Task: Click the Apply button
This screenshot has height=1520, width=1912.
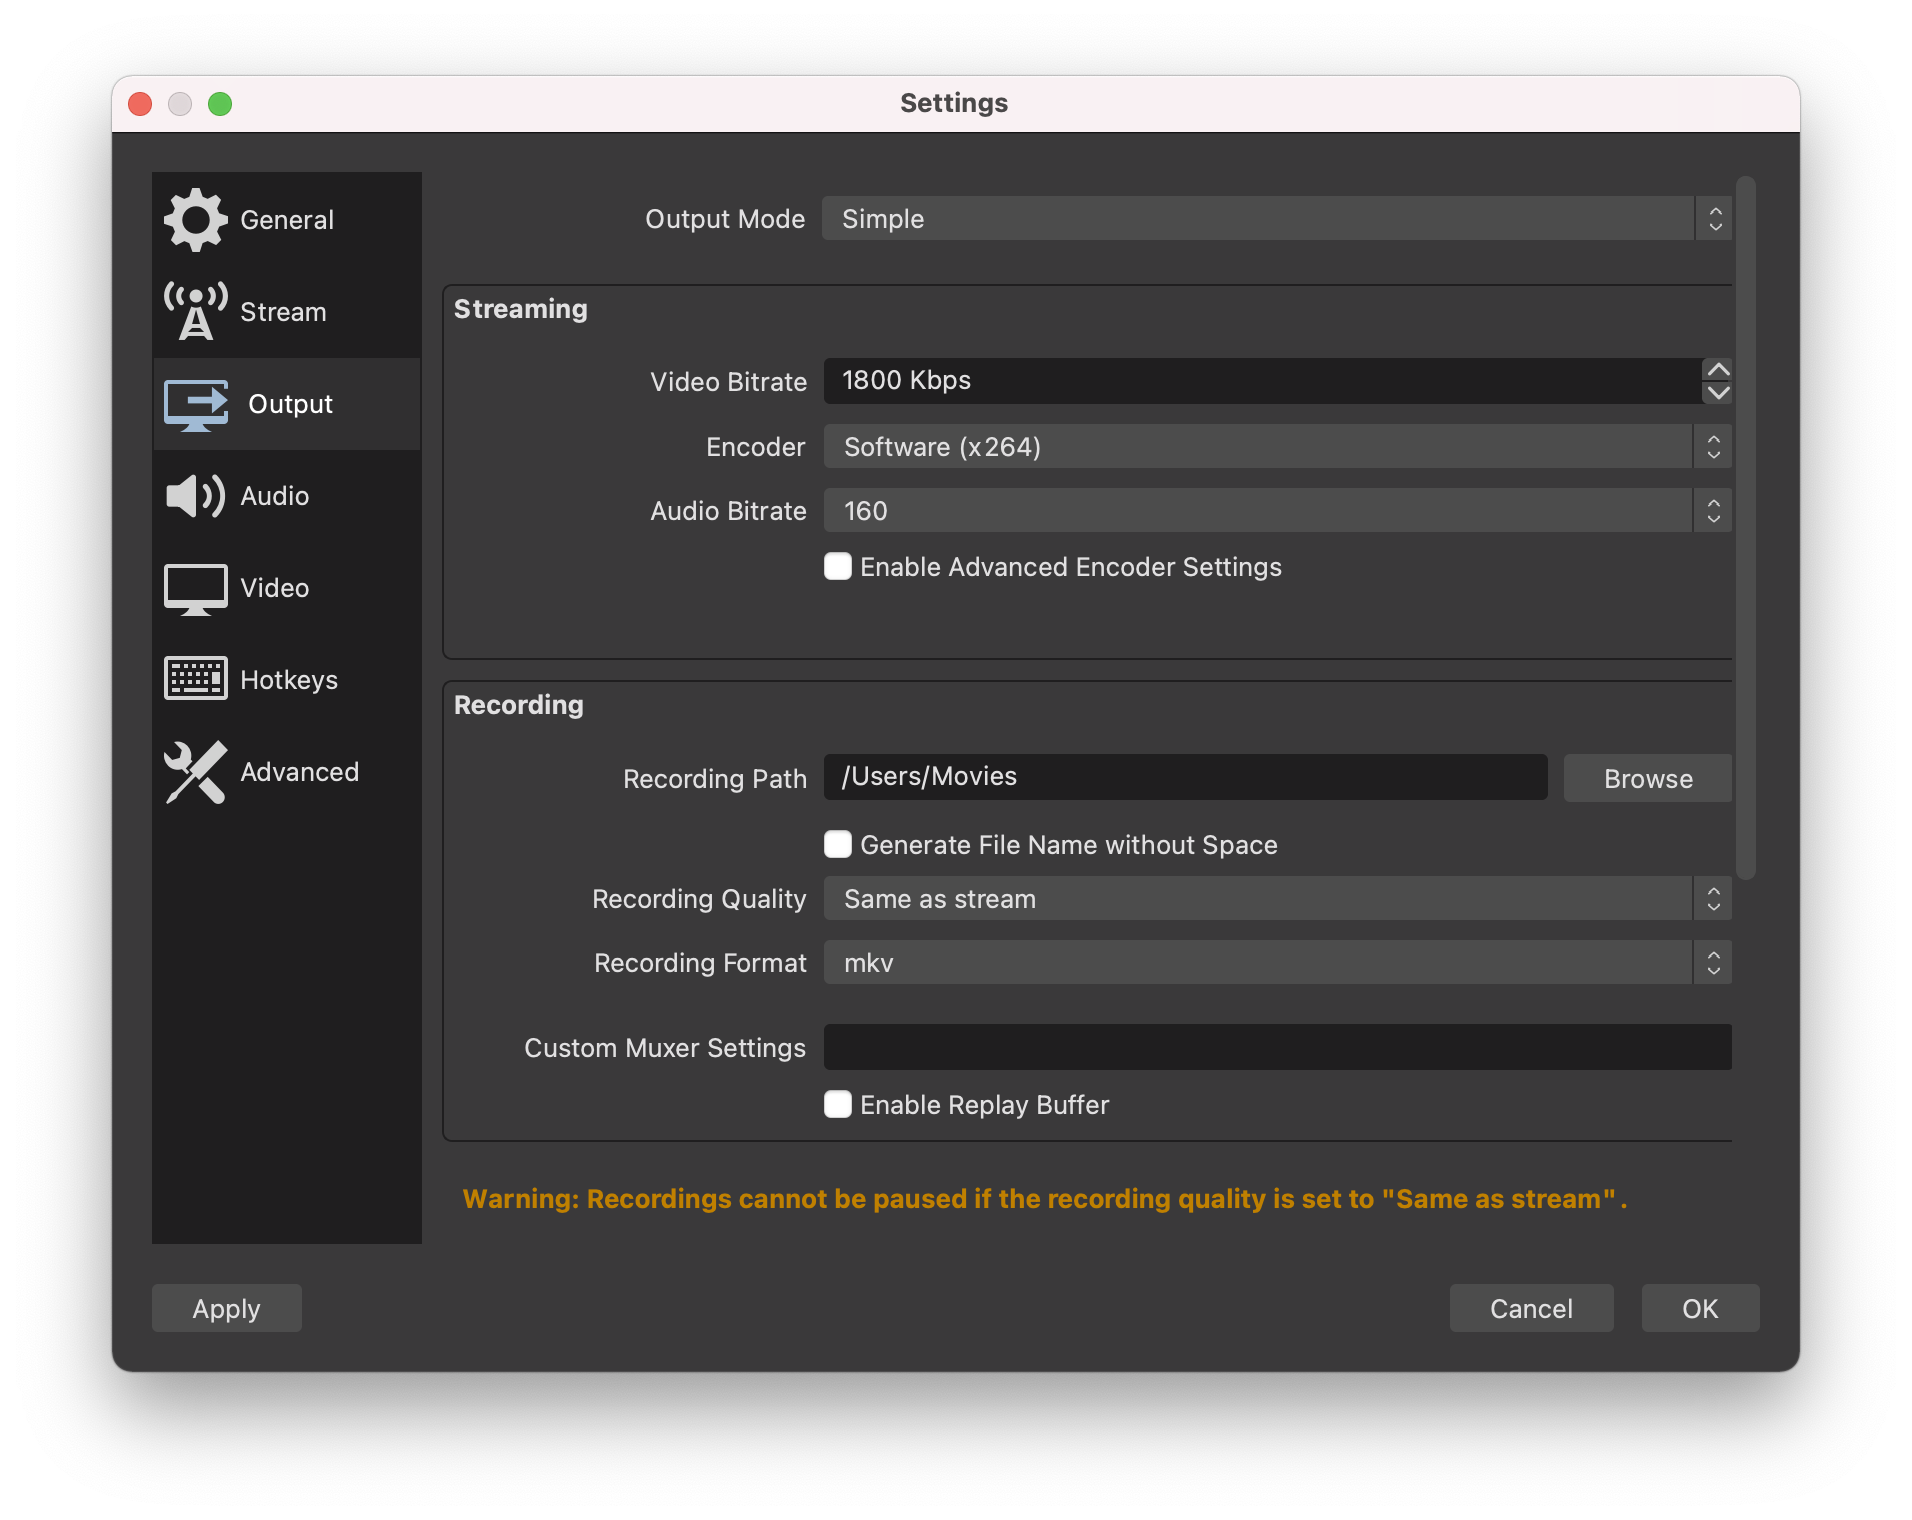Action: (227, 1309)
